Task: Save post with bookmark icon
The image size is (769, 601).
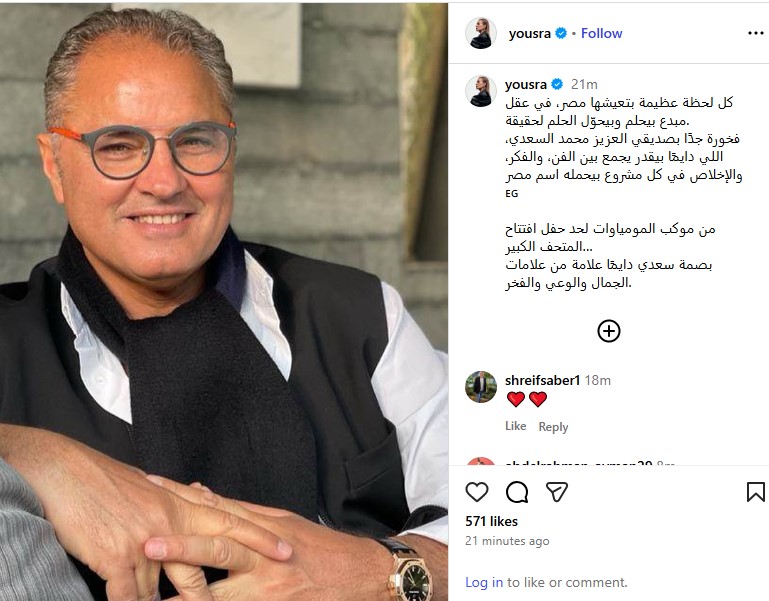Action: [x=755, y=492]
